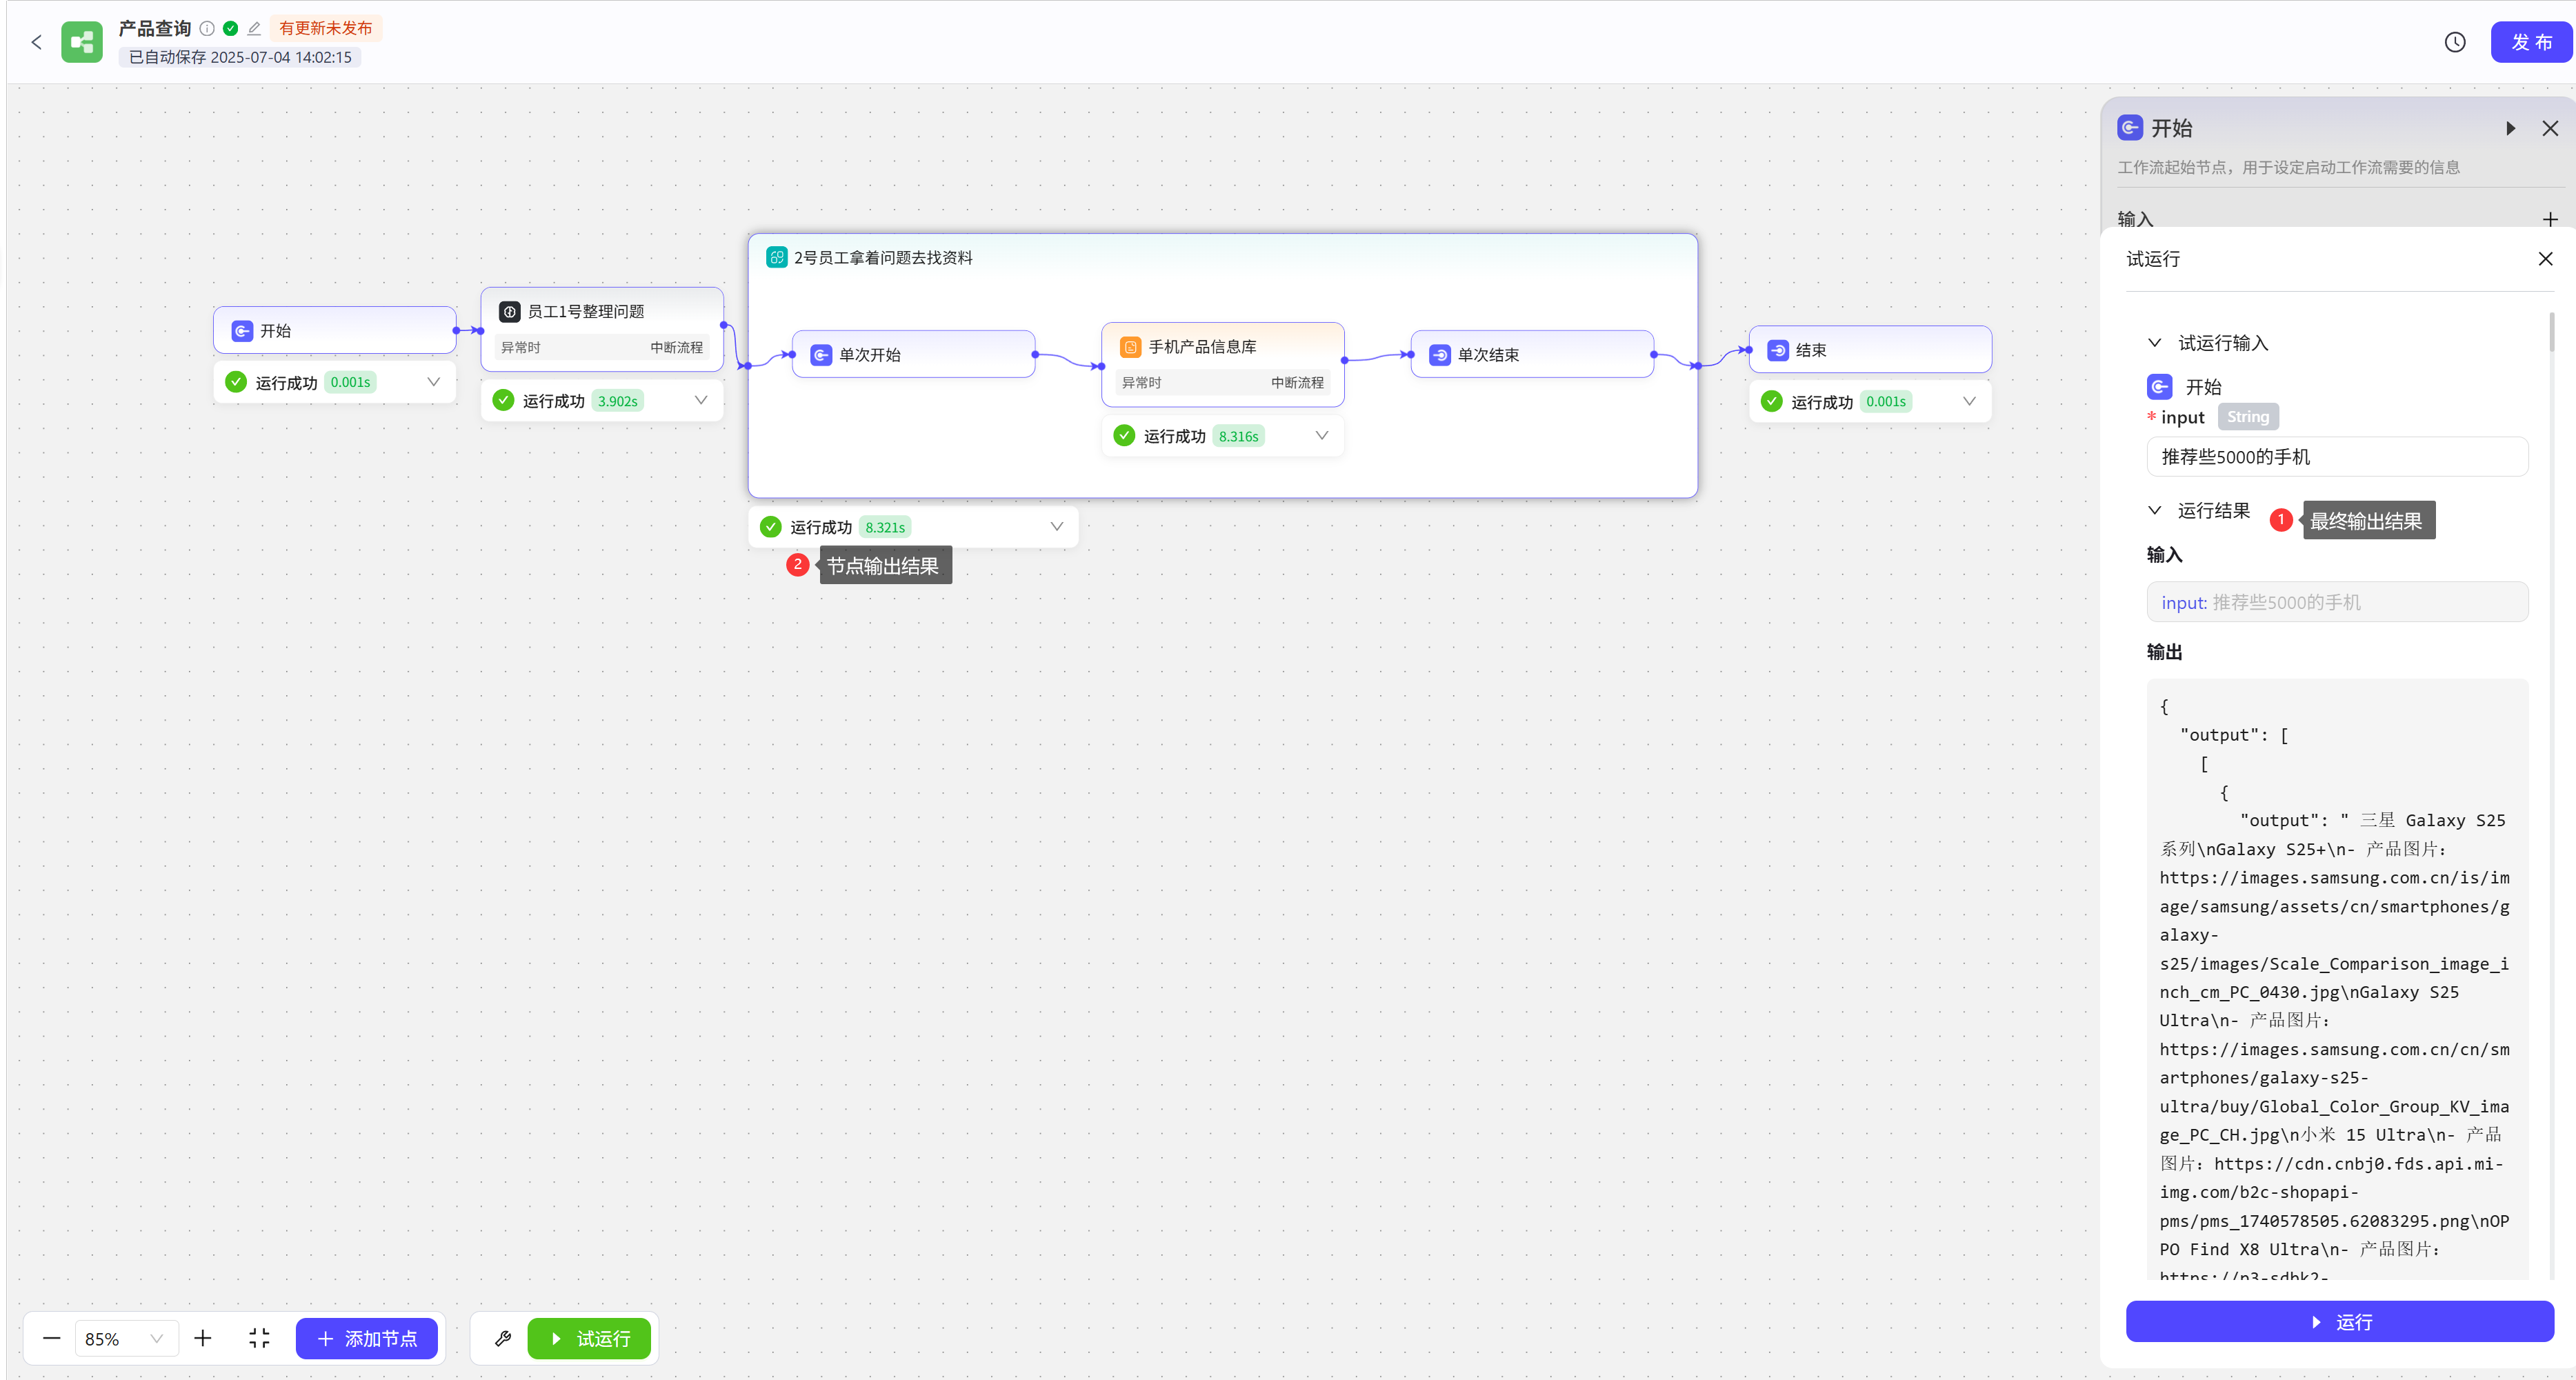Click the 添加节点 button
Screen dimensions: 2576x1380
click(367, 1338)
